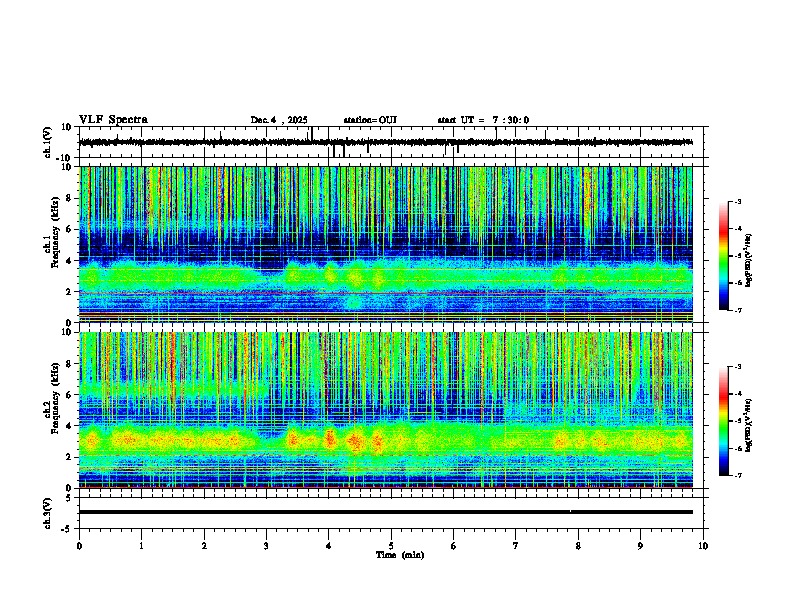Screen dimensions: 792x612
Task: Click the "4" kHz tick on ch.2 spectrogram
Action: [69, 426]
